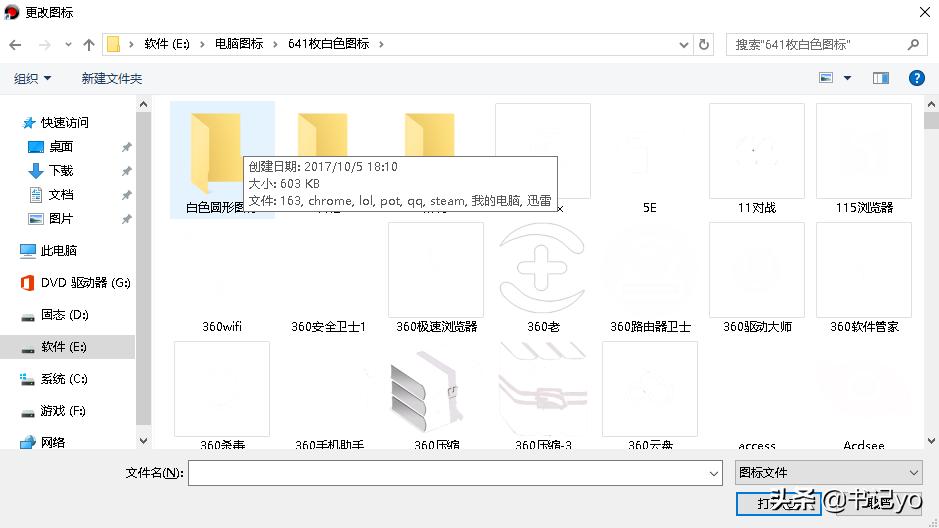
Task: Go up one folder level arrow
Action: click(89, 45)
